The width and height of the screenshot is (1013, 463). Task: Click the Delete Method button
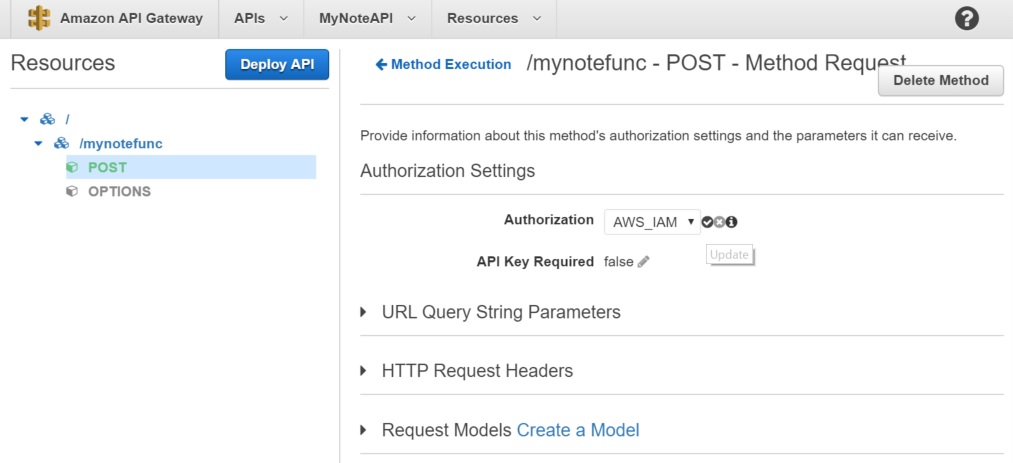click(941, 81)
